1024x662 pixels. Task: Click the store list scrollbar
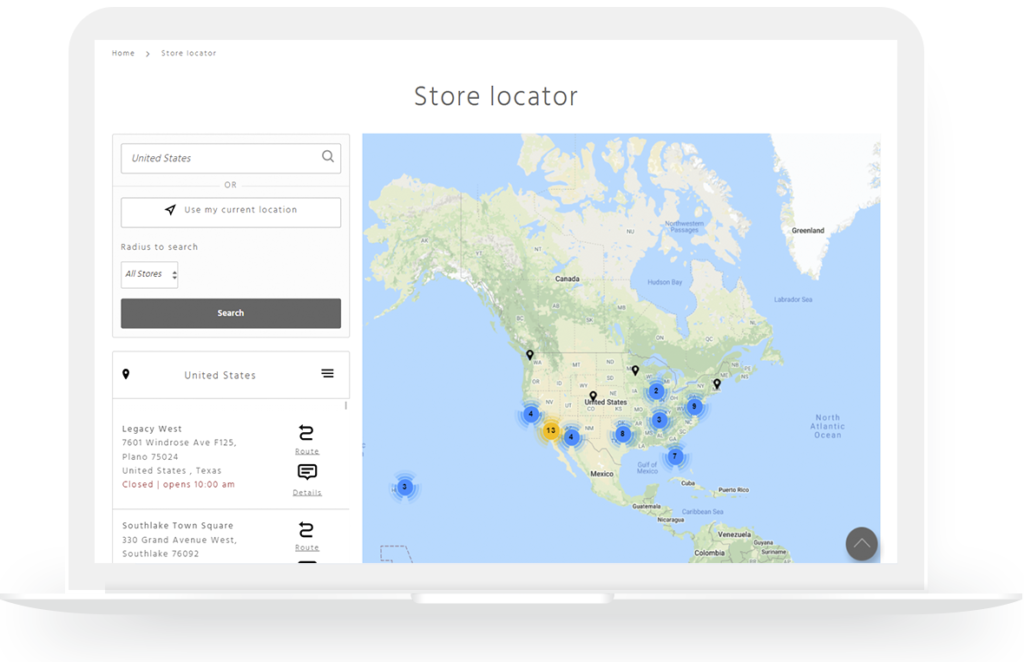[347, 406]
